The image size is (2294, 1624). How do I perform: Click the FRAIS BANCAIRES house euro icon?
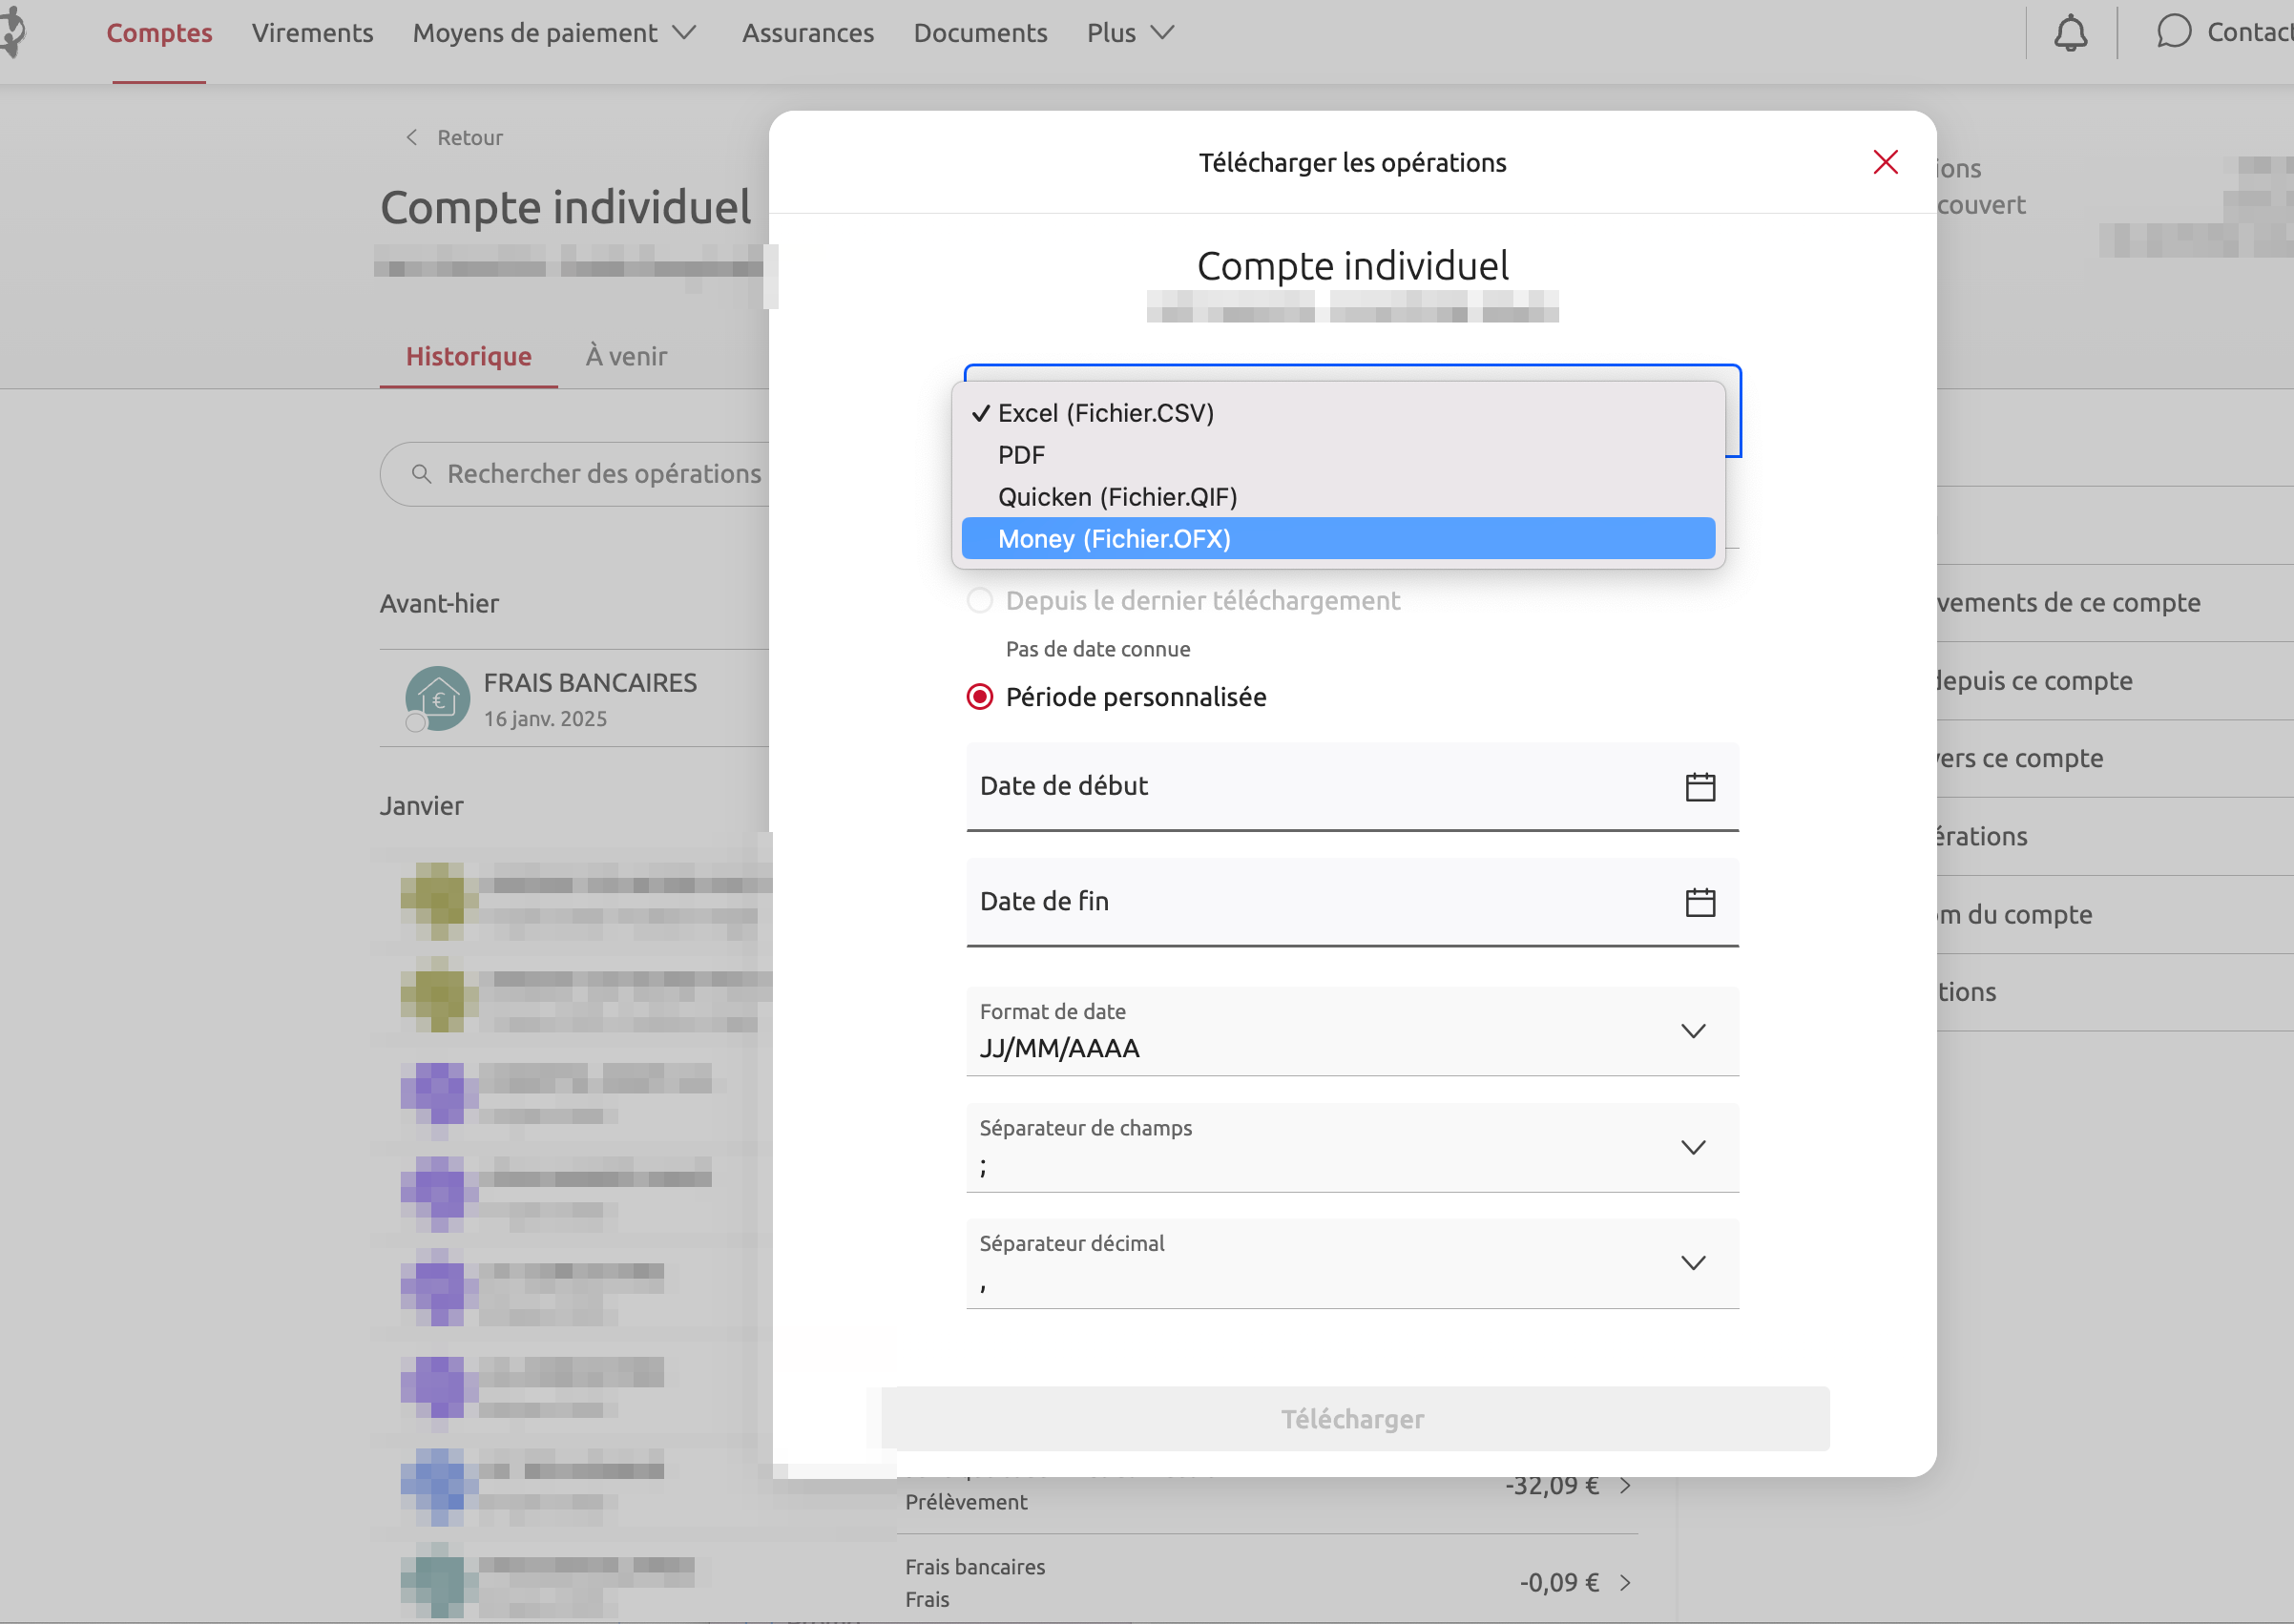pyautogui.click(x=437, y=698)
